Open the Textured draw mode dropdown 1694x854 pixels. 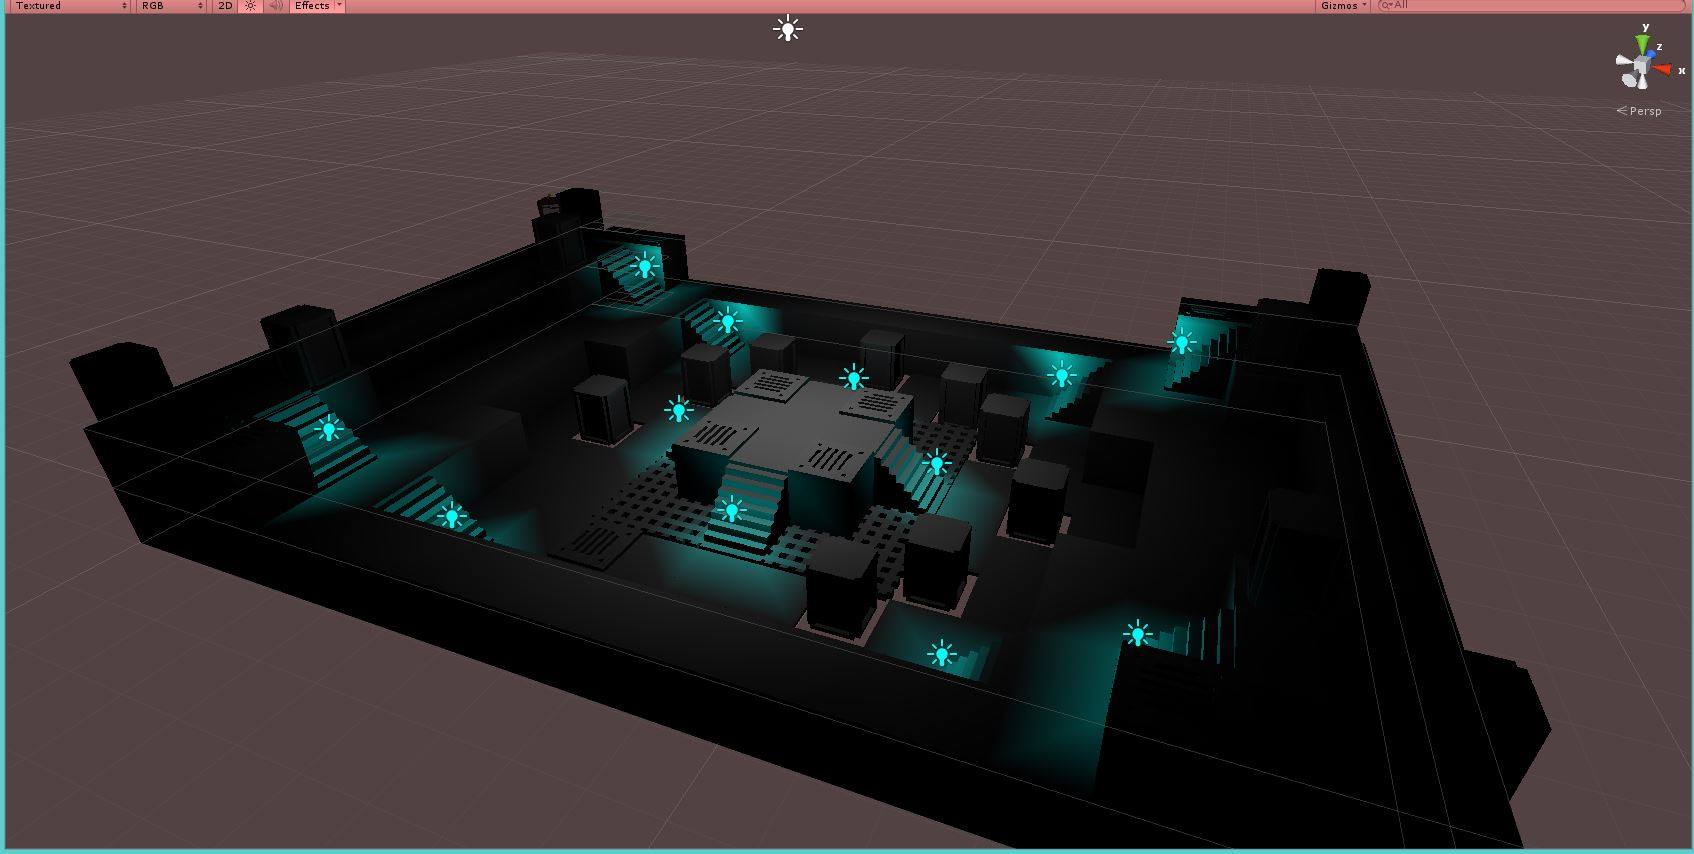(70, 6)
